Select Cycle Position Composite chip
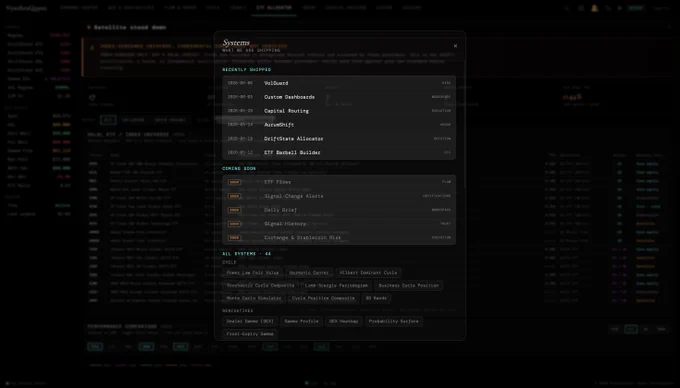The image size is (680, 388). click(x=323, y=298)
